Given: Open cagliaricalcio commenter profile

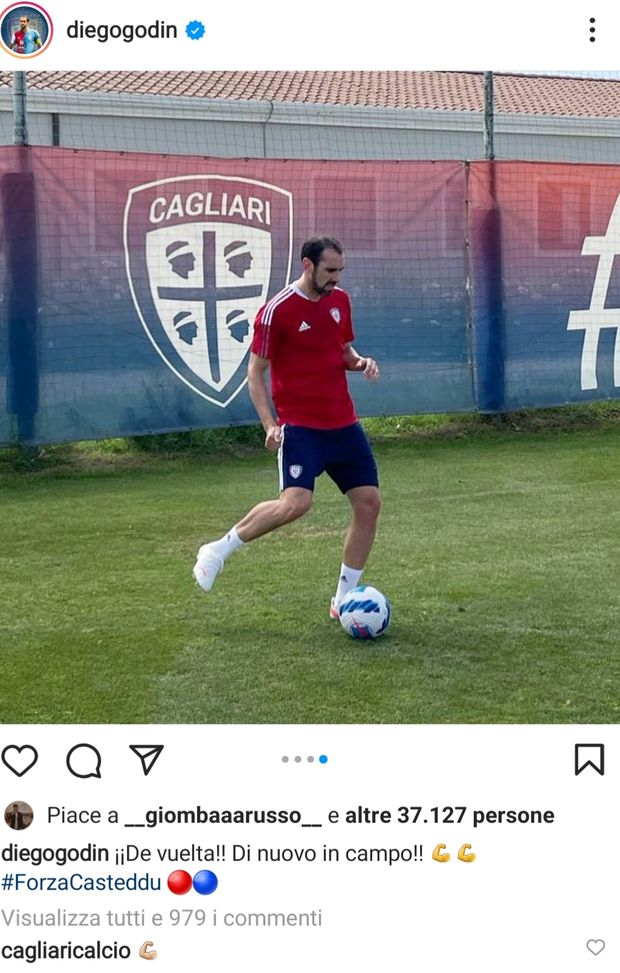Looking at the screenshot, I should [66, 951].
